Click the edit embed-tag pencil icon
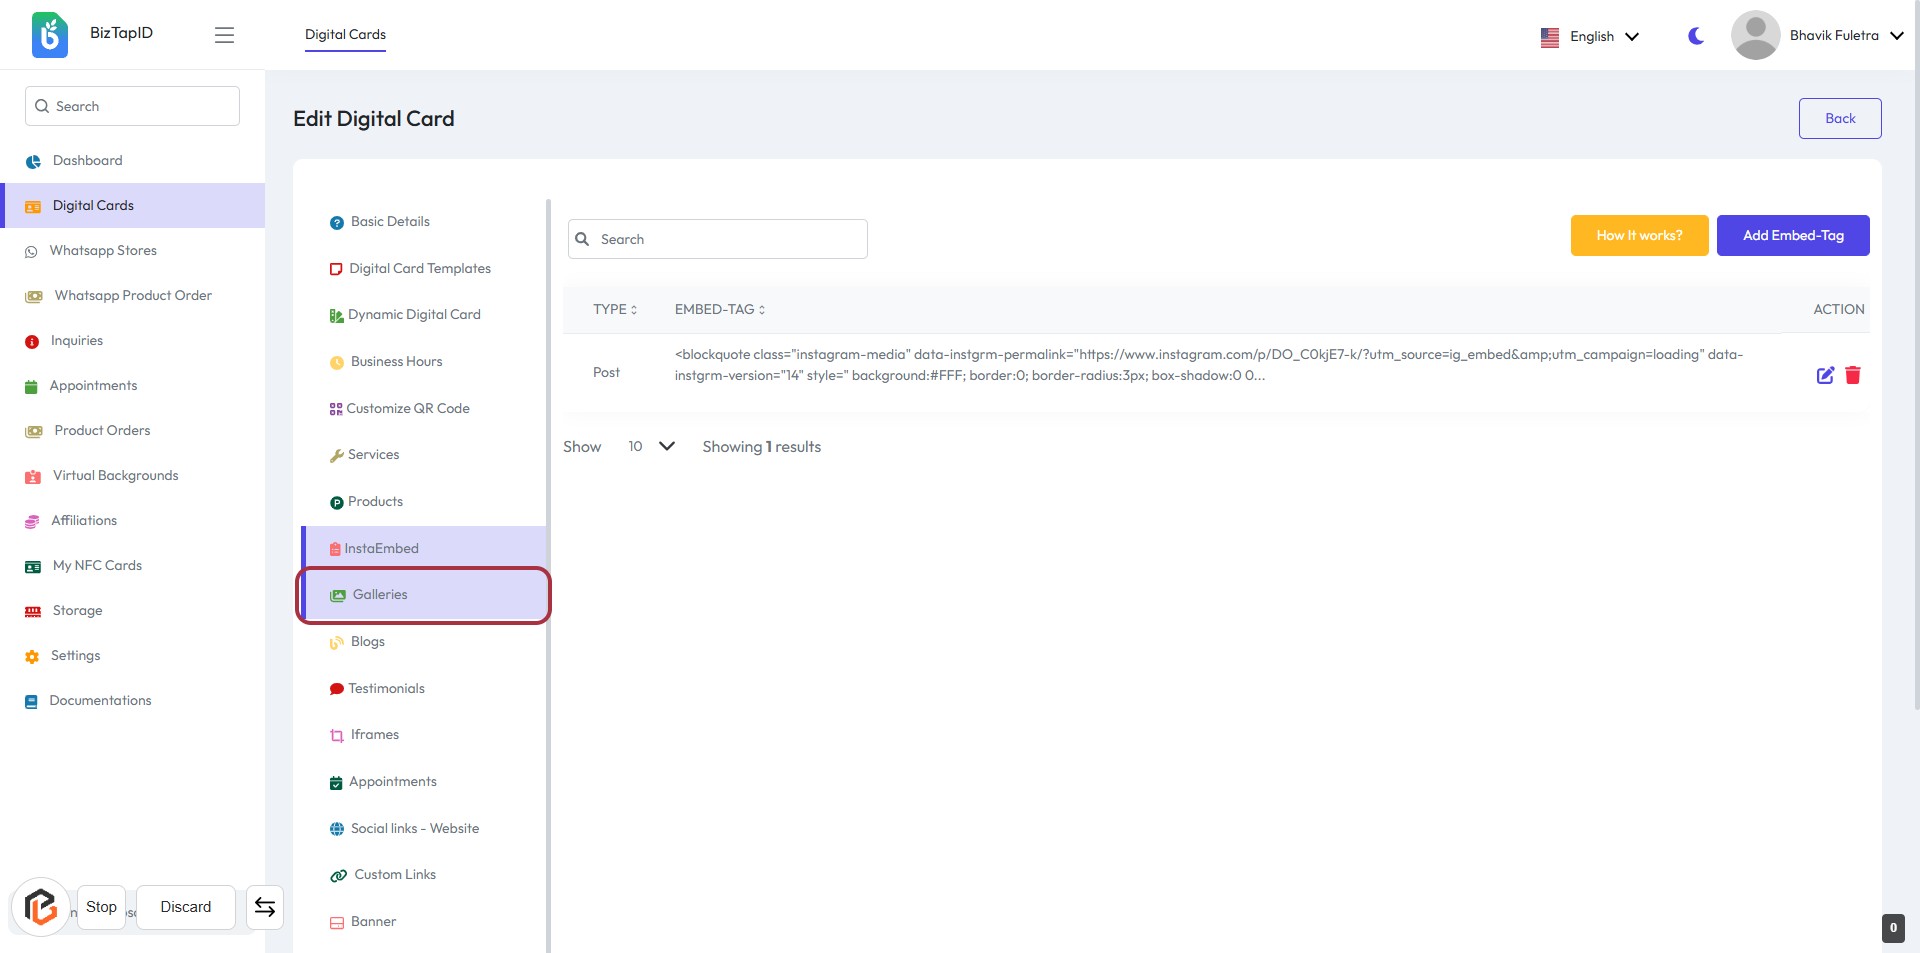The height and width of the screenshot is (953, 1920). click(x=1825, y=375)
